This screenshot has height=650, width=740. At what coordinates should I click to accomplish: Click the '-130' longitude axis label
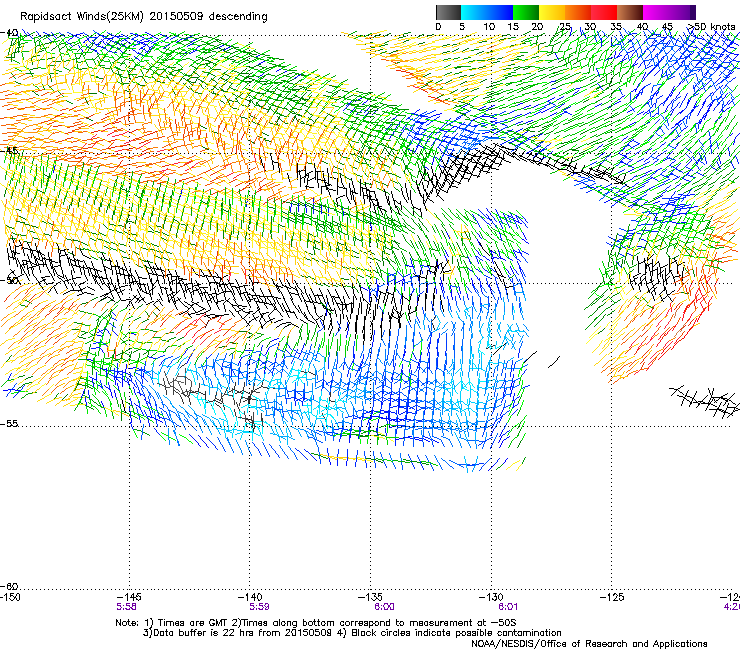point(491,597)
